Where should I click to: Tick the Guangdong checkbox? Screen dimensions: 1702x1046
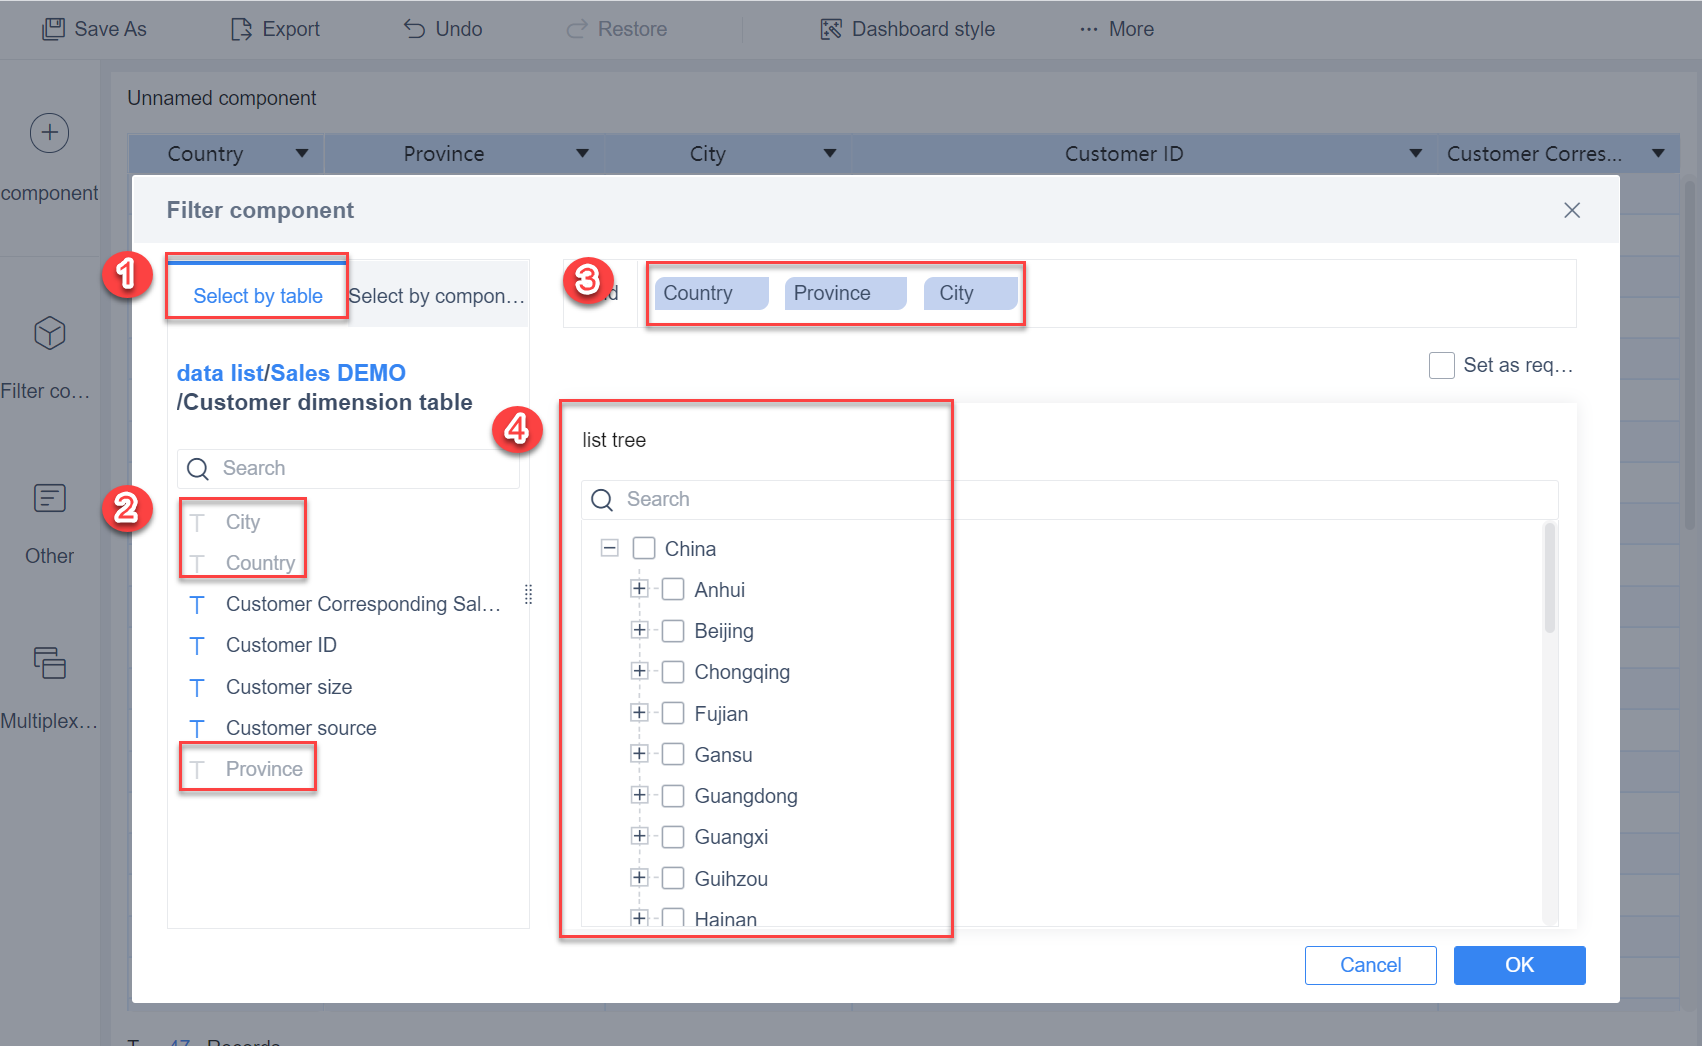pyautogui.click(x=674, y=796)
